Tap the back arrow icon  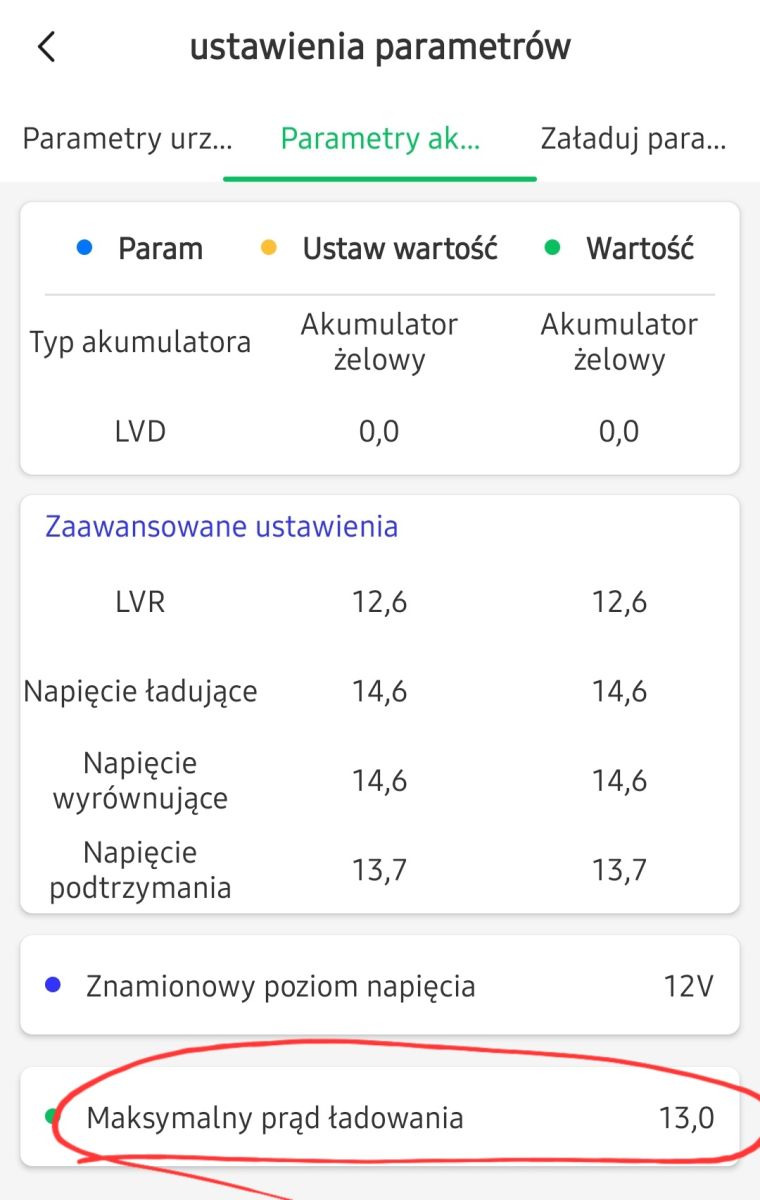(46, 47)
